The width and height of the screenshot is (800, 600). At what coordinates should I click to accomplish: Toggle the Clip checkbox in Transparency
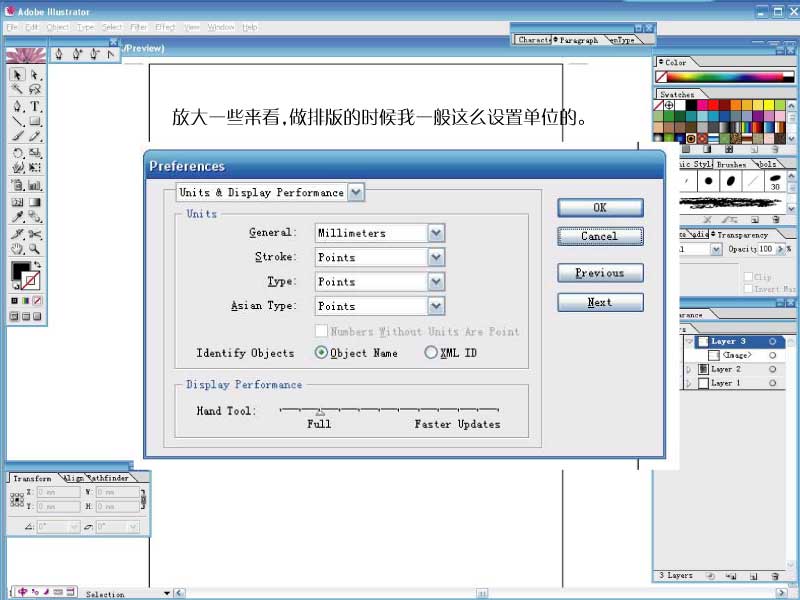(748, 277)
